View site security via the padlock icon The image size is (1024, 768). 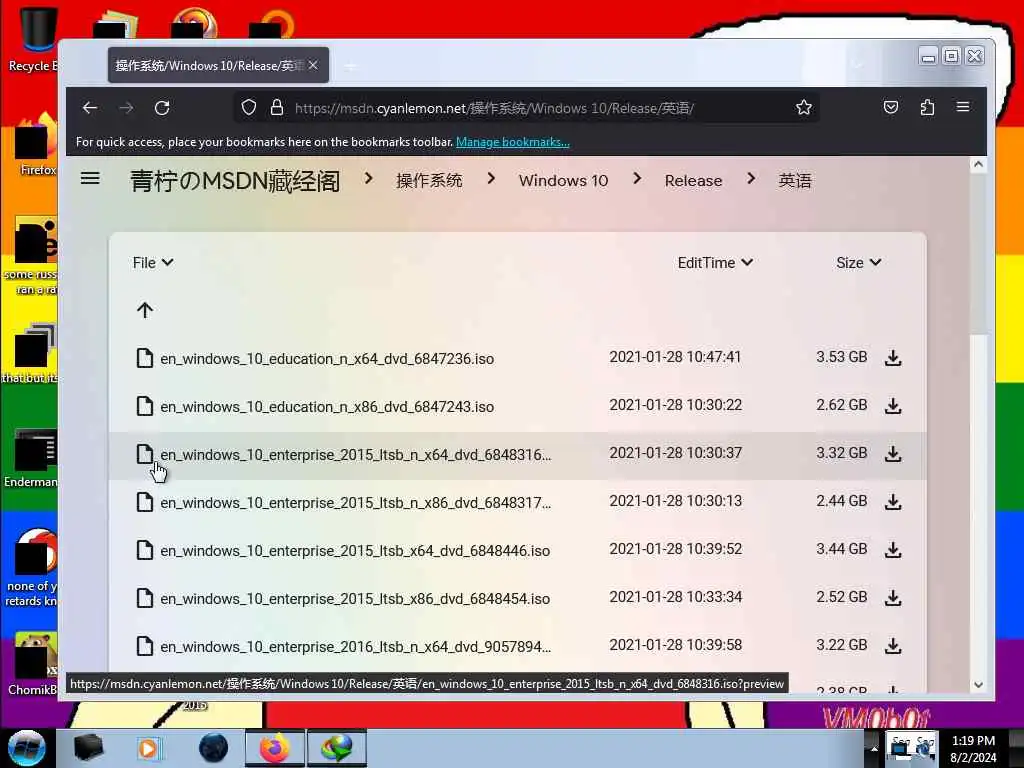click(x=277, y=107)
